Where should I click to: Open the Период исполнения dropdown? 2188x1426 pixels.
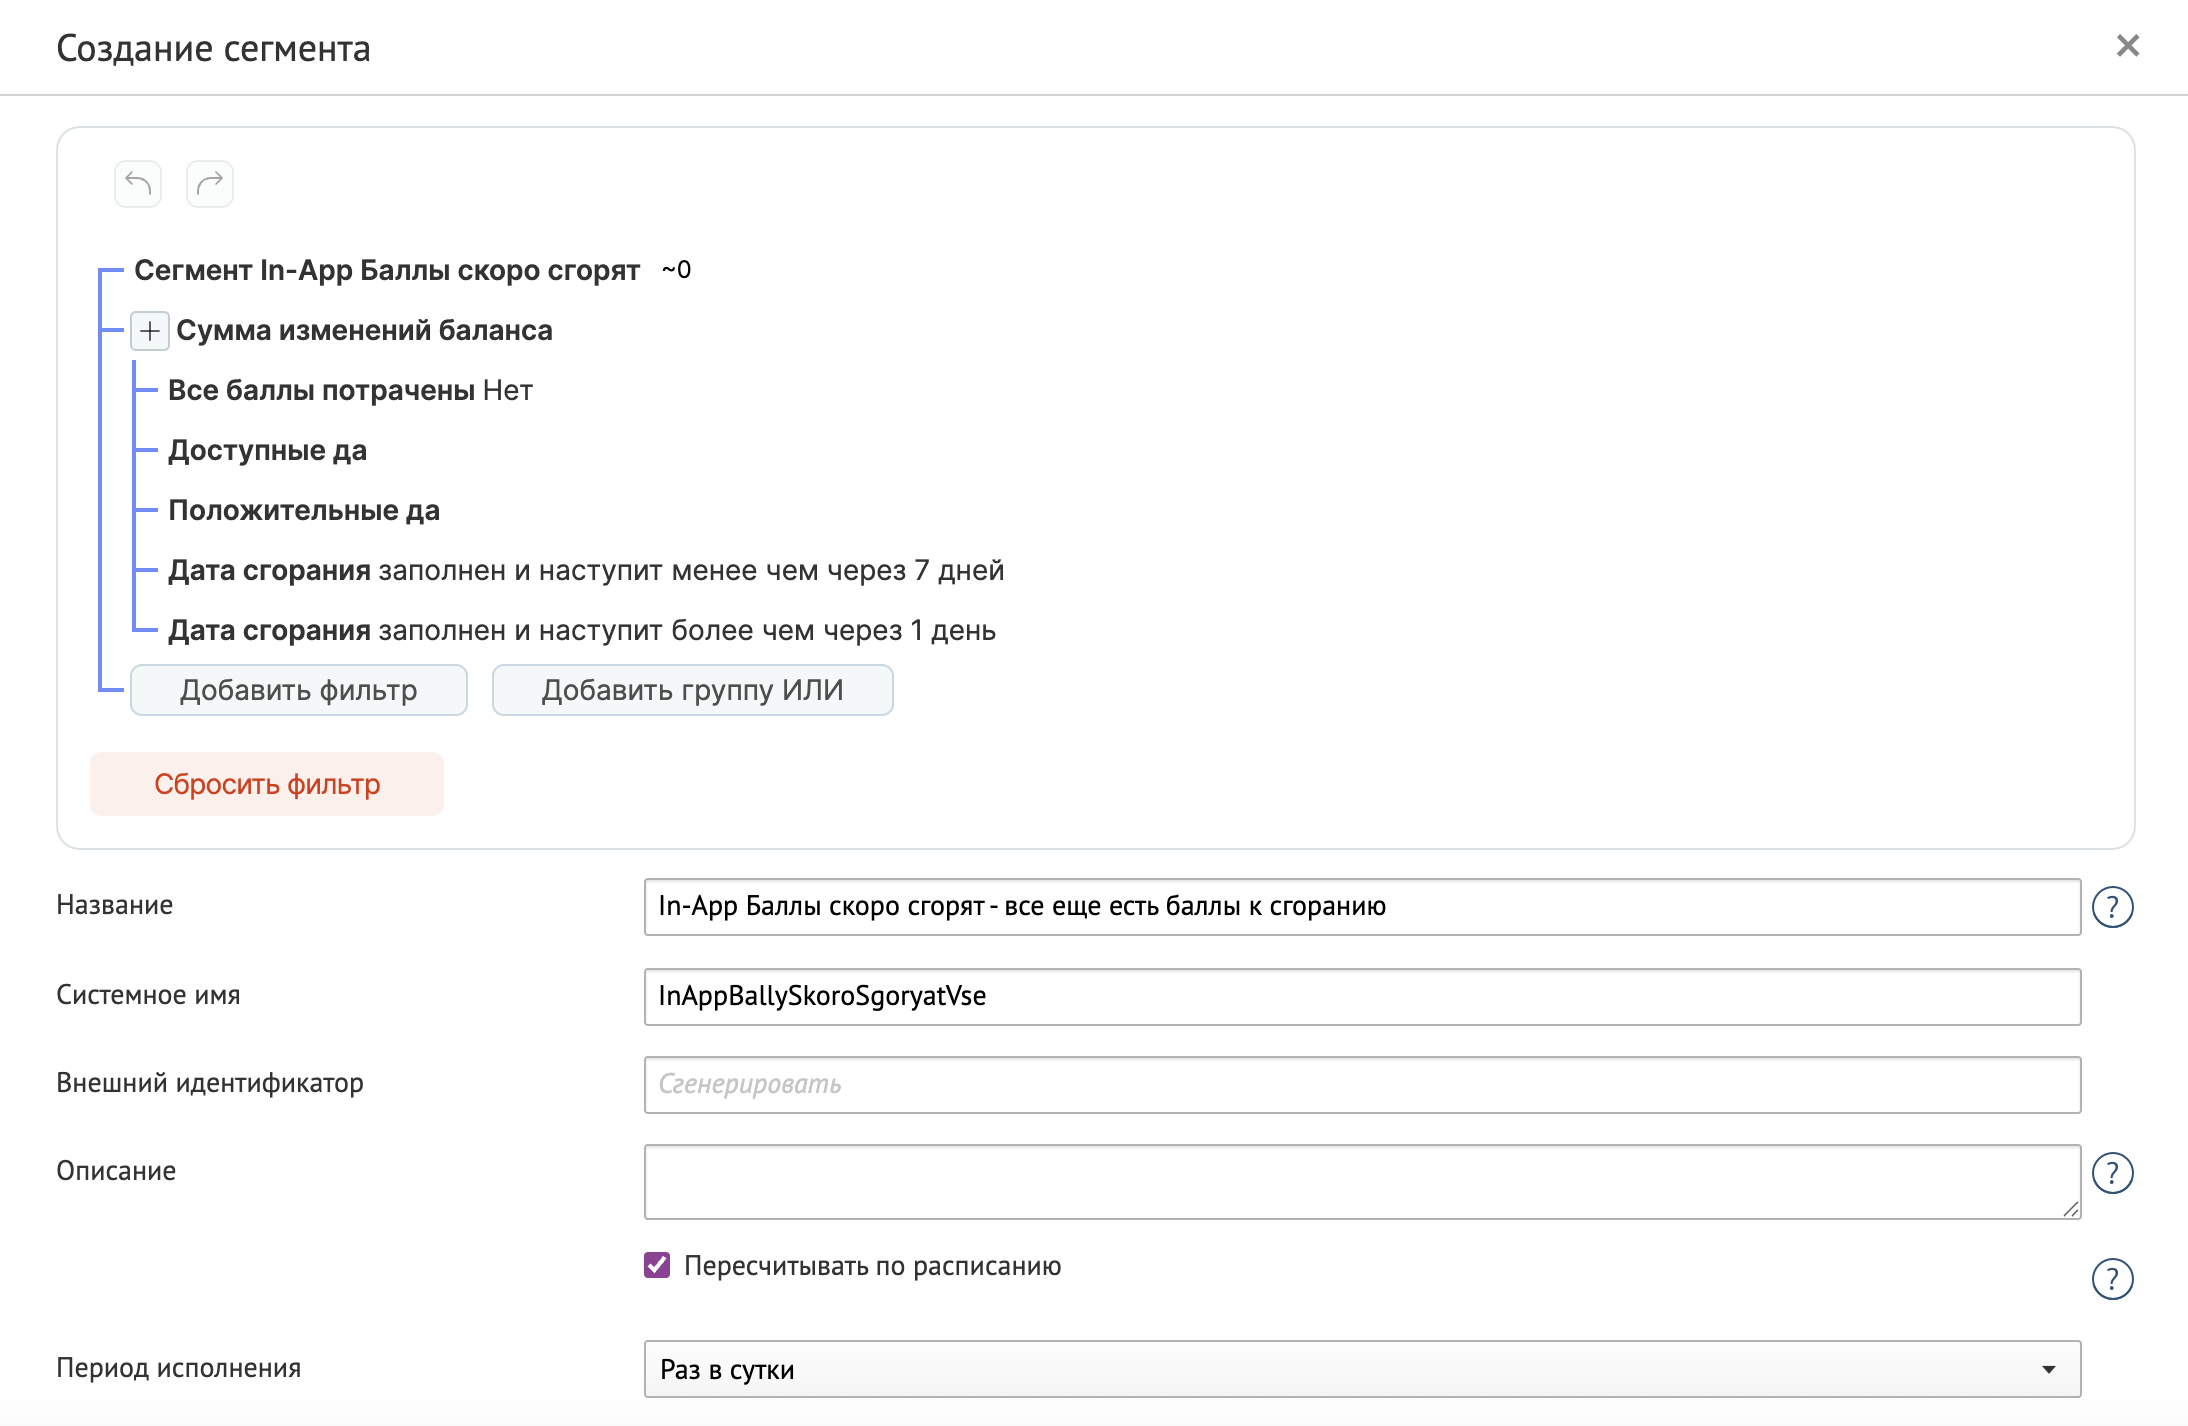[x=1363, y=1369]
